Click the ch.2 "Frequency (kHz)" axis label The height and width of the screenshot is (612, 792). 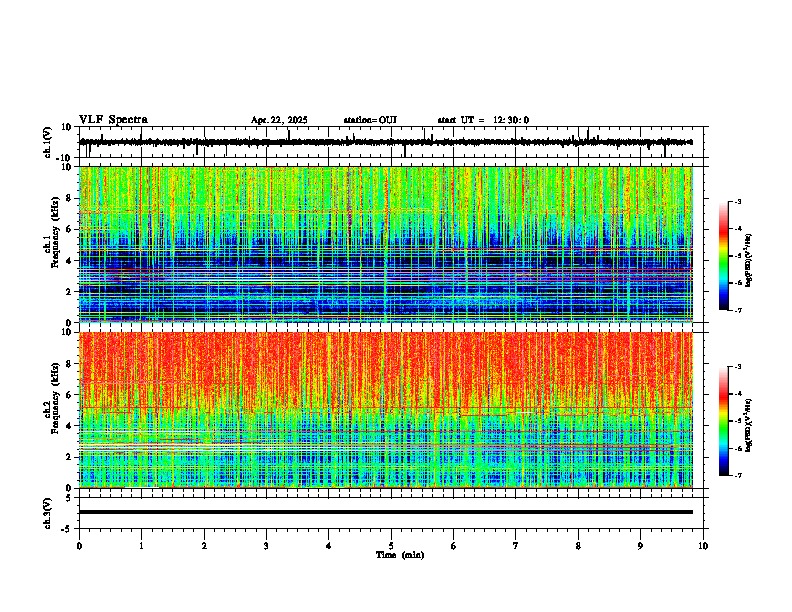(55, 398)
